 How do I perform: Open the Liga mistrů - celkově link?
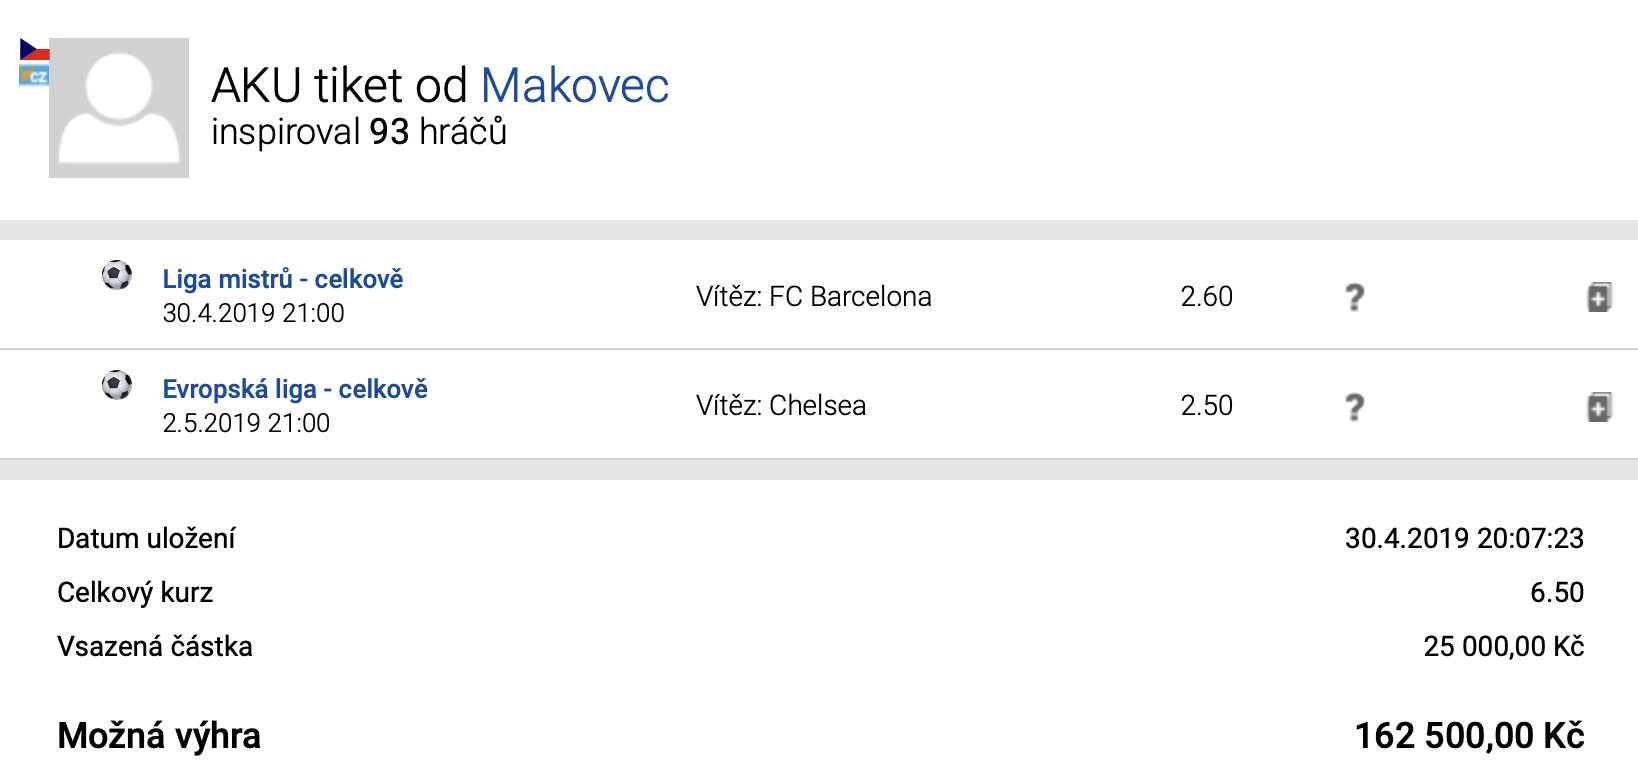283,279
